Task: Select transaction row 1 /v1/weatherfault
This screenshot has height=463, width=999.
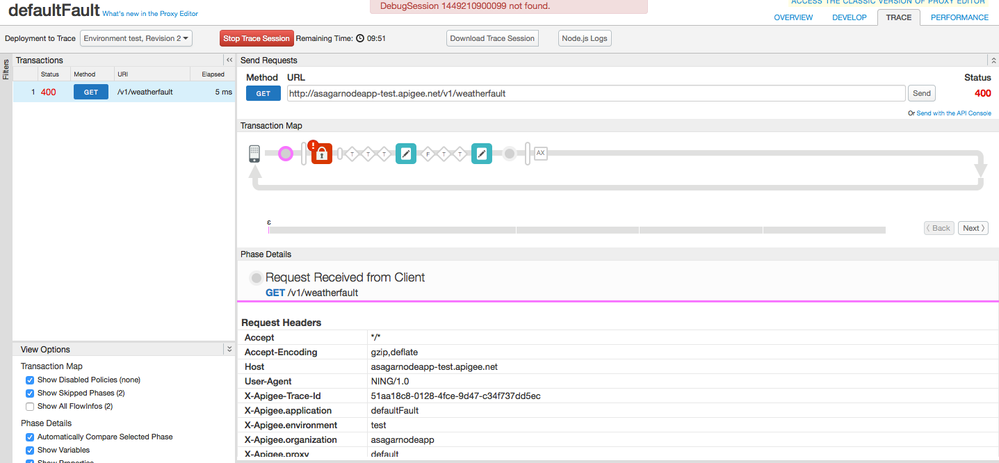Action: pyautogui.click(x=124, y=92)
